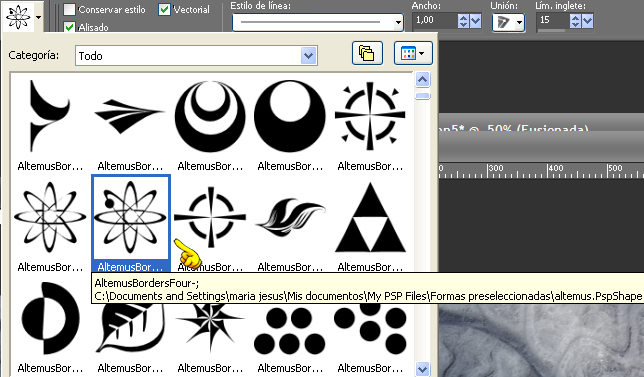The image size is (644, 377).
Task: Click the AltemusBor… label under leaf shape
Action: [x=130, y=368]
